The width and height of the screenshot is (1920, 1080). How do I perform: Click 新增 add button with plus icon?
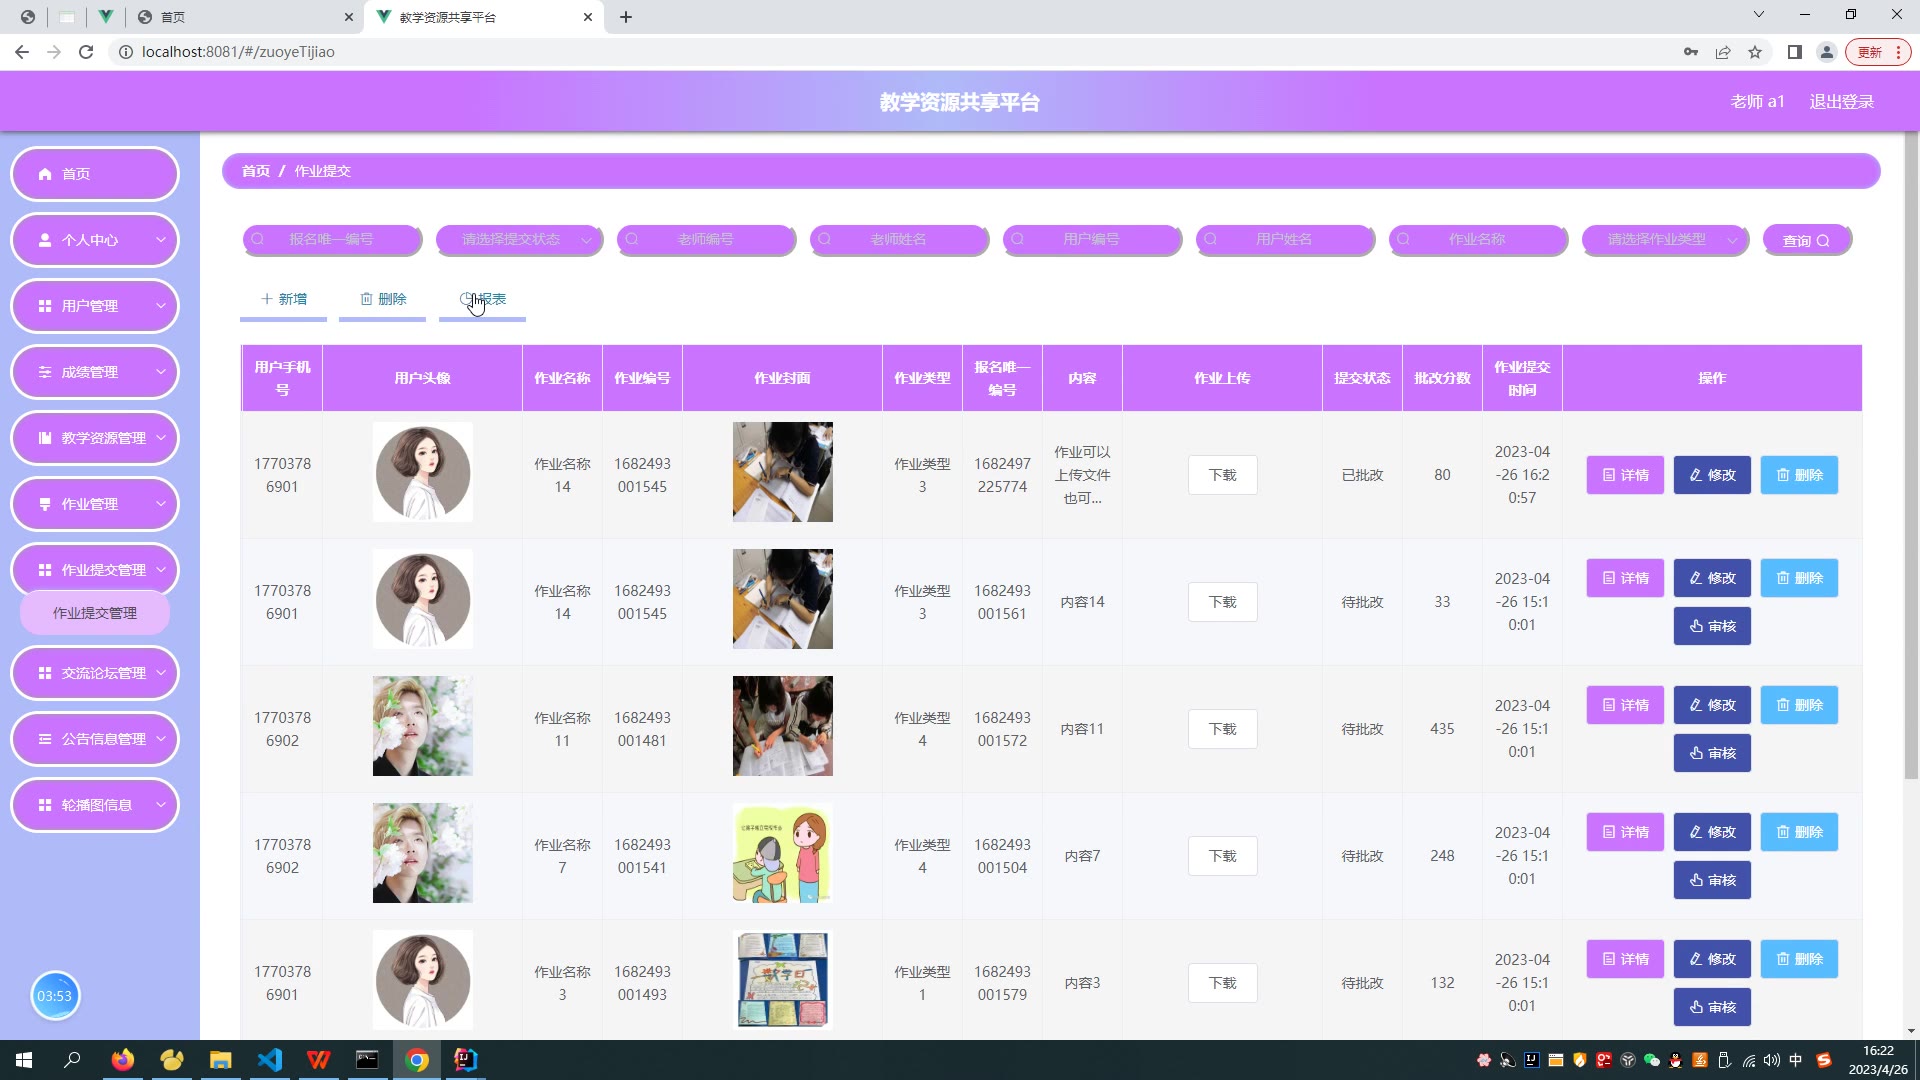point(284,299)
